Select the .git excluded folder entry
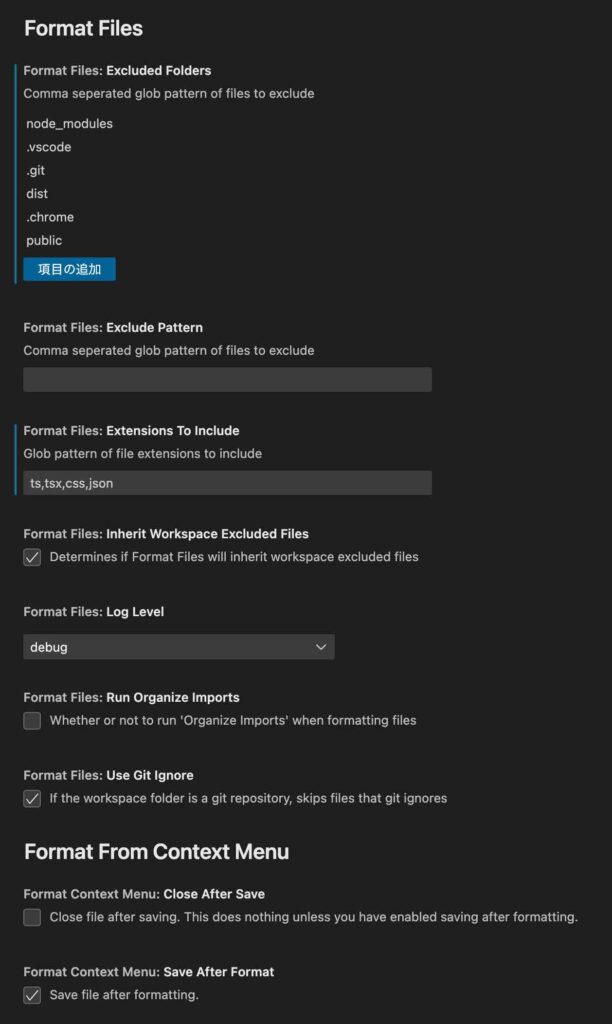Image resolution: width=612 pixels, height=1024 pixels. (36, 171)
